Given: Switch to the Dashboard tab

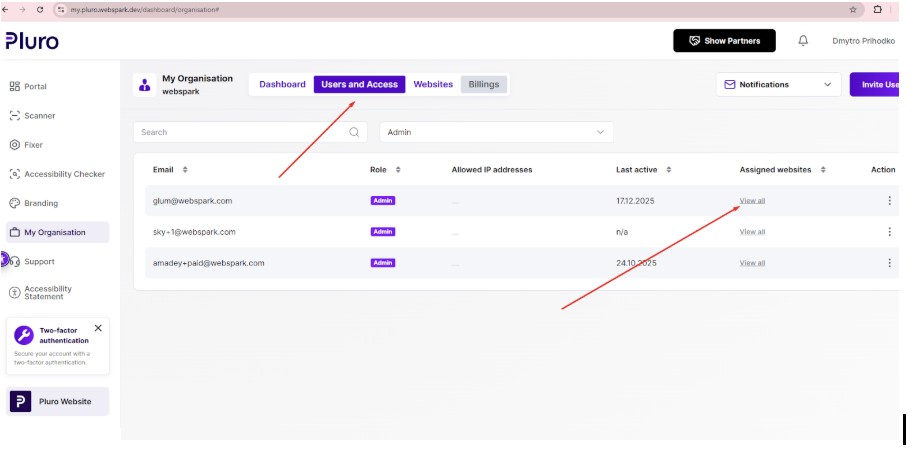Looking at the screenshot, I should click(282, 84).
